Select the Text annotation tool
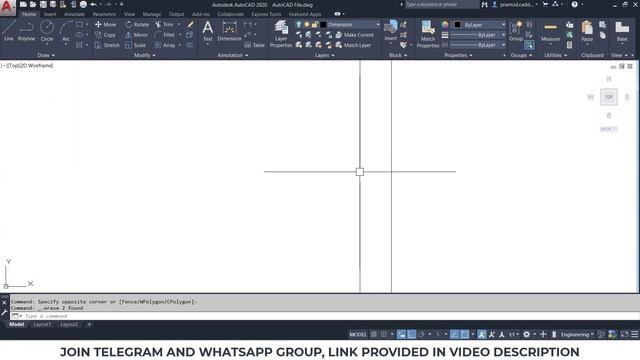Screen dimensions: 640x360 pos(208,31)
